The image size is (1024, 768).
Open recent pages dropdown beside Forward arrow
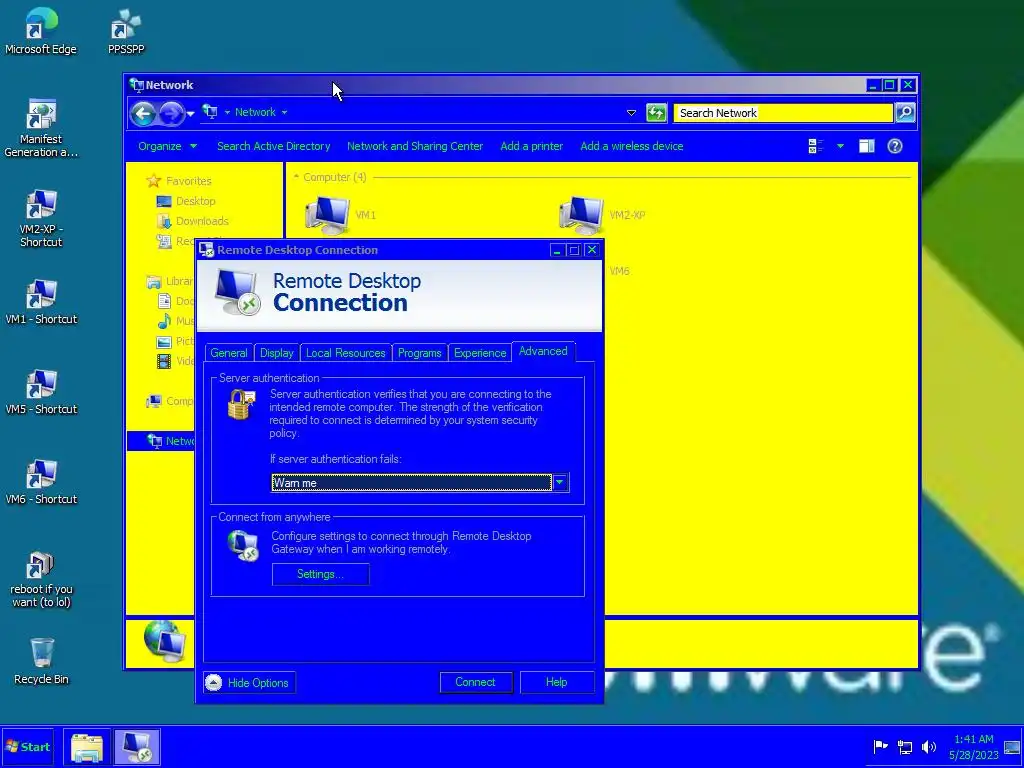click(x=190, y=114)
